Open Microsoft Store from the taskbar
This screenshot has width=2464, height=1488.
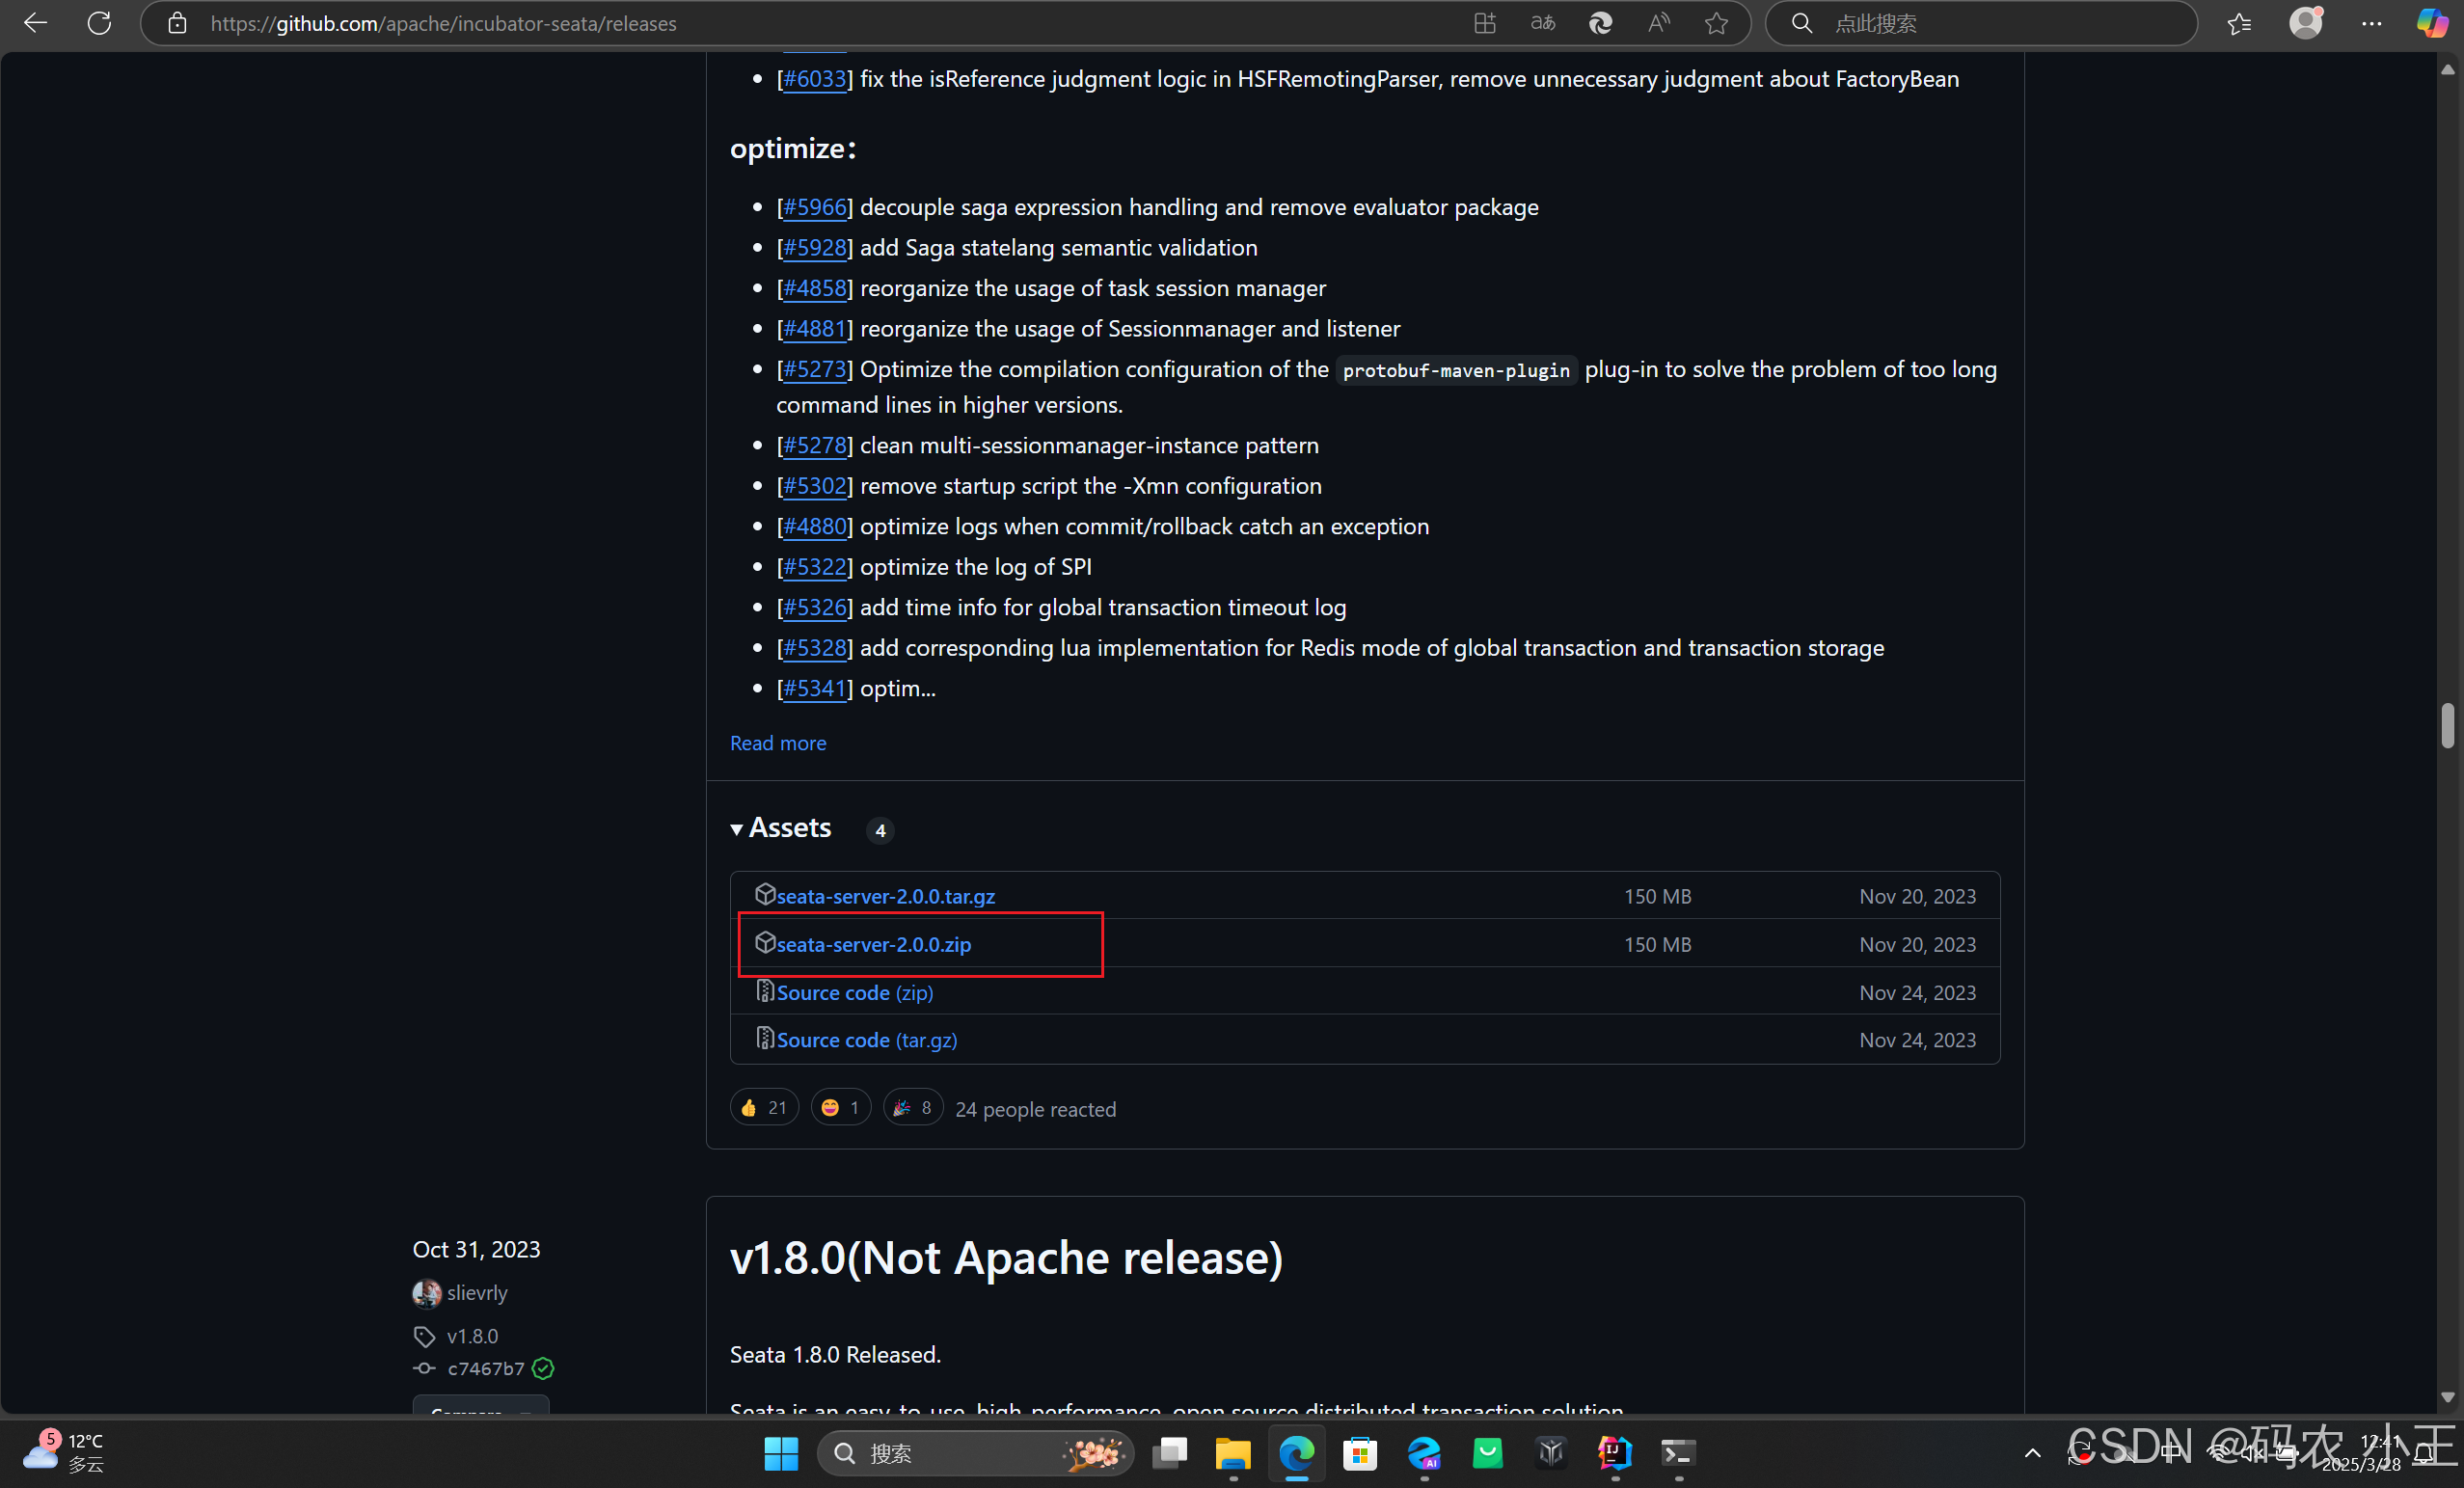[x=1360, y=1453]
